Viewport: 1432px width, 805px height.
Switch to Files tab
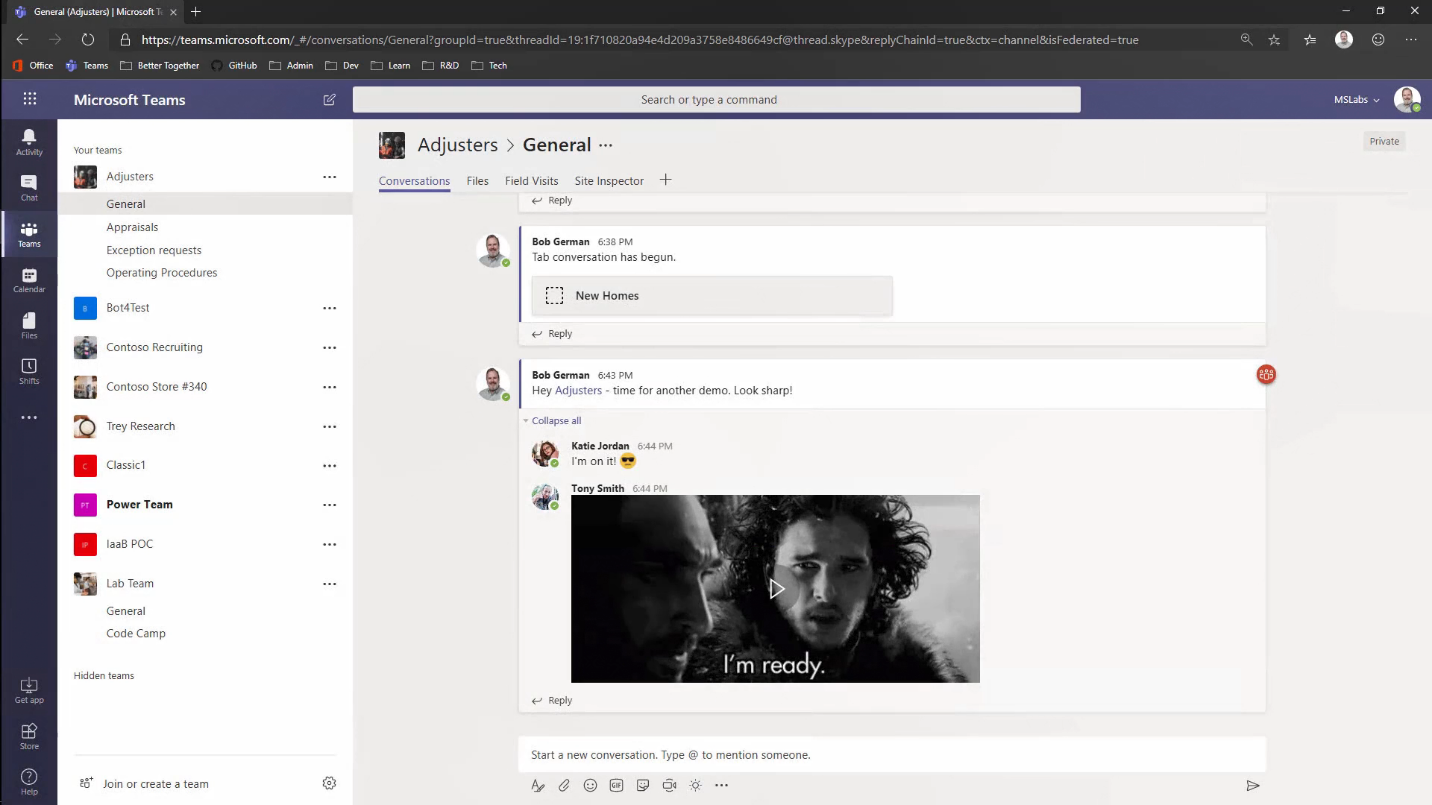477,181
